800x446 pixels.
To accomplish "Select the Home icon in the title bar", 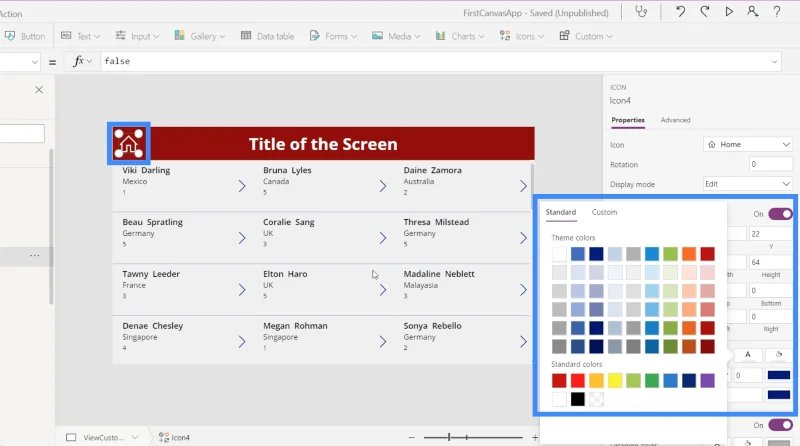I will (x=129, y=143).
